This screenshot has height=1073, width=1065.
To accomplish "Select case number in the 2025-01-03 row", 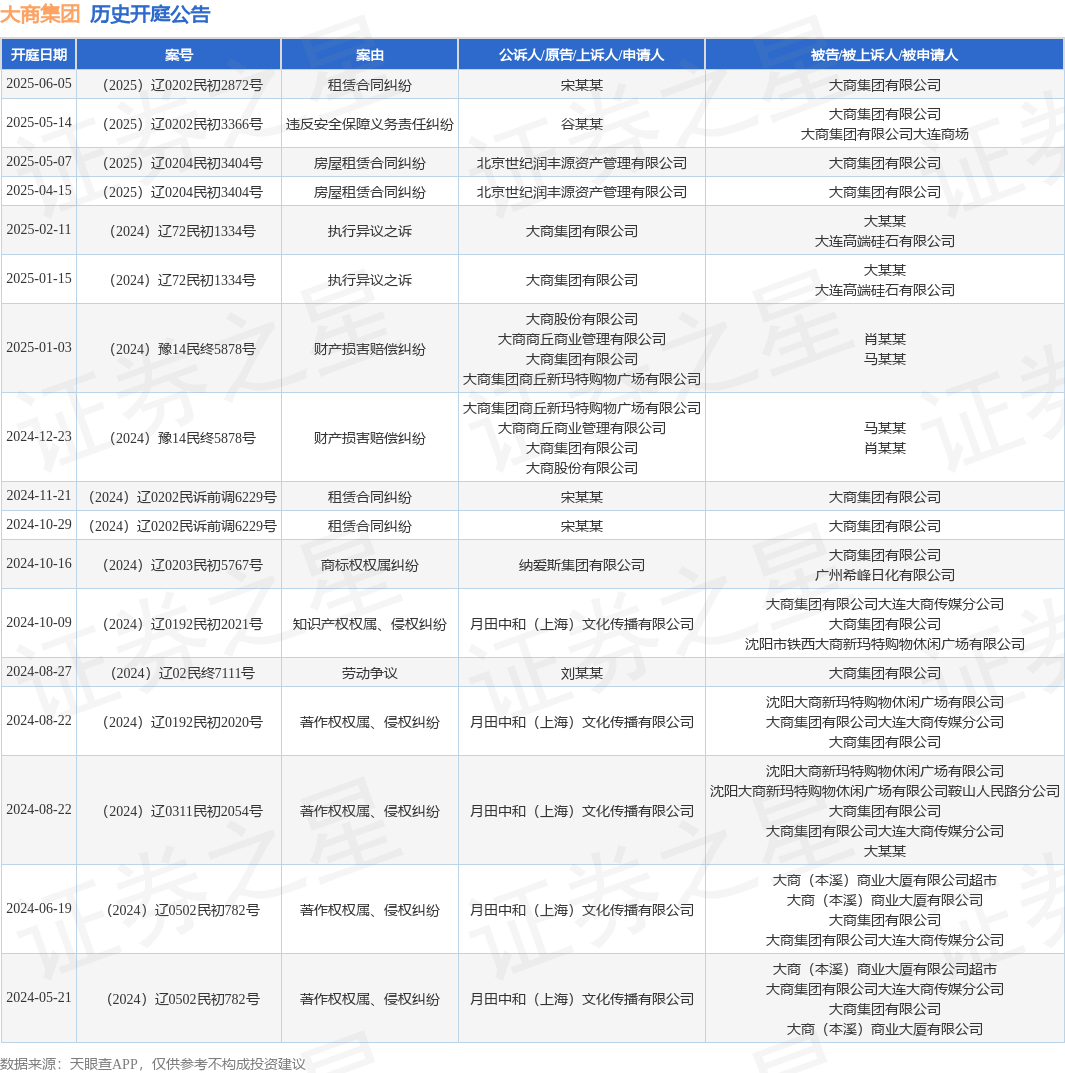I will [179, 350].
